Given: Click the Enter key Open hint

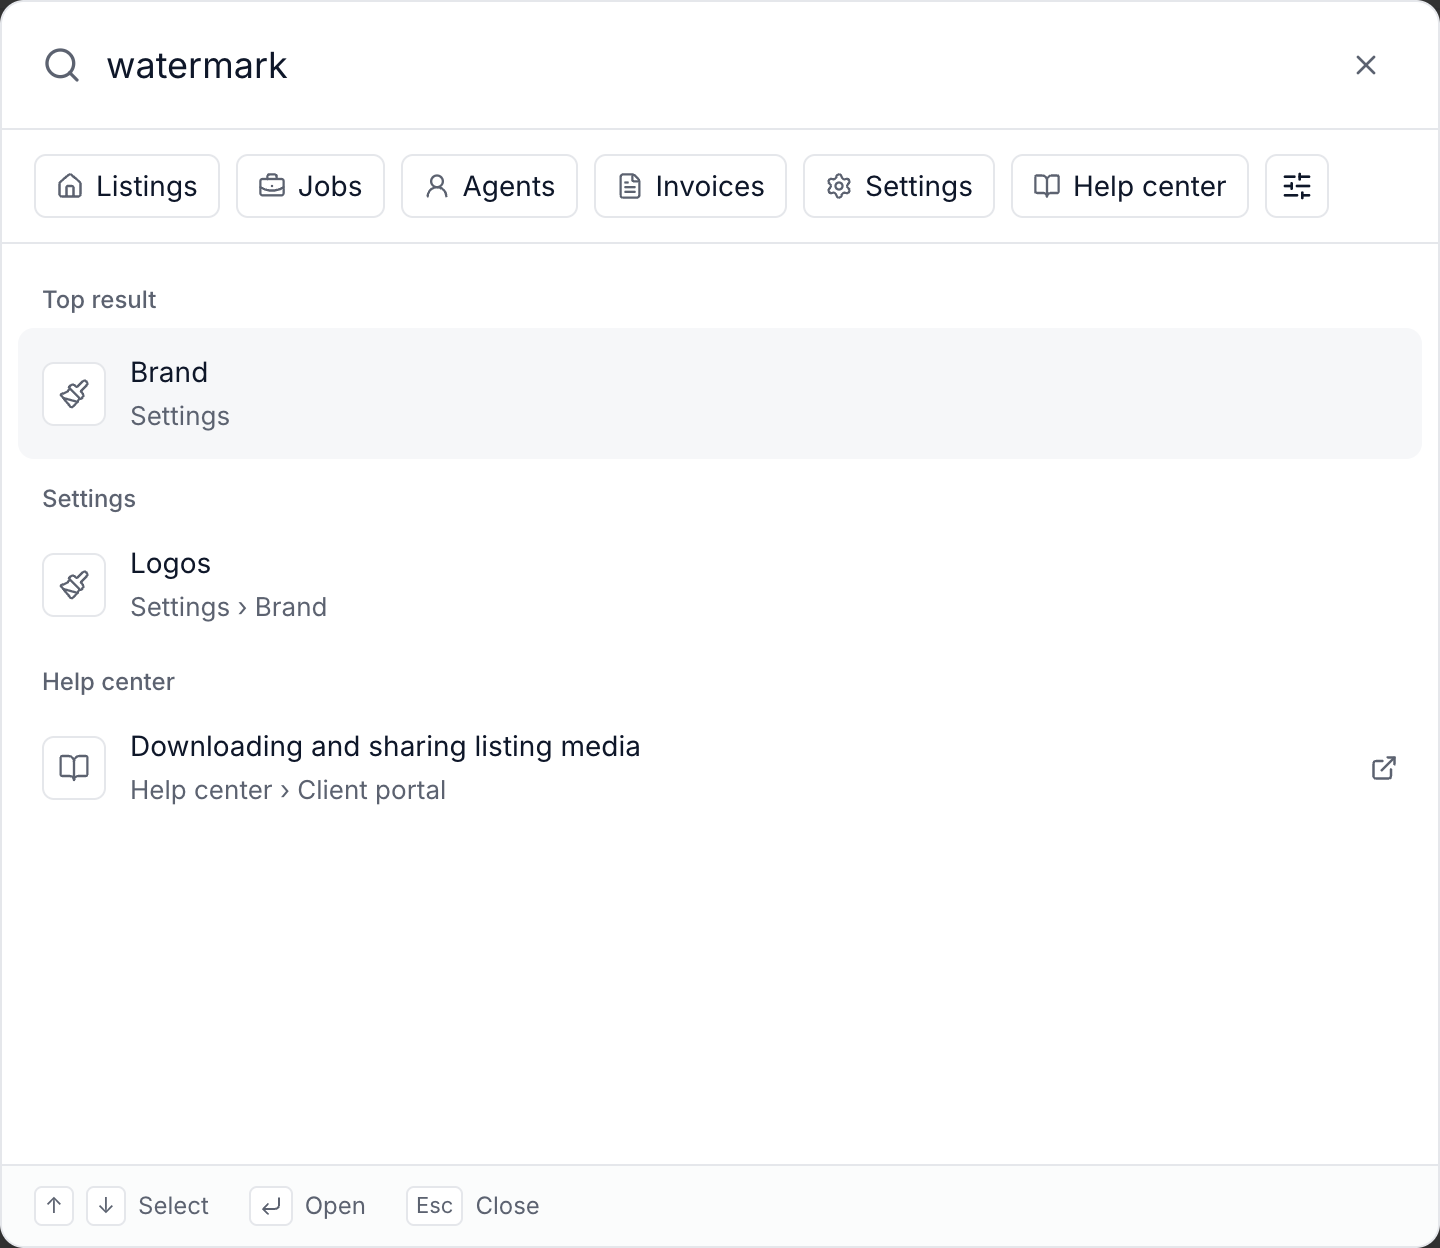Looking at the screenshot, I should pos(271,1206).
